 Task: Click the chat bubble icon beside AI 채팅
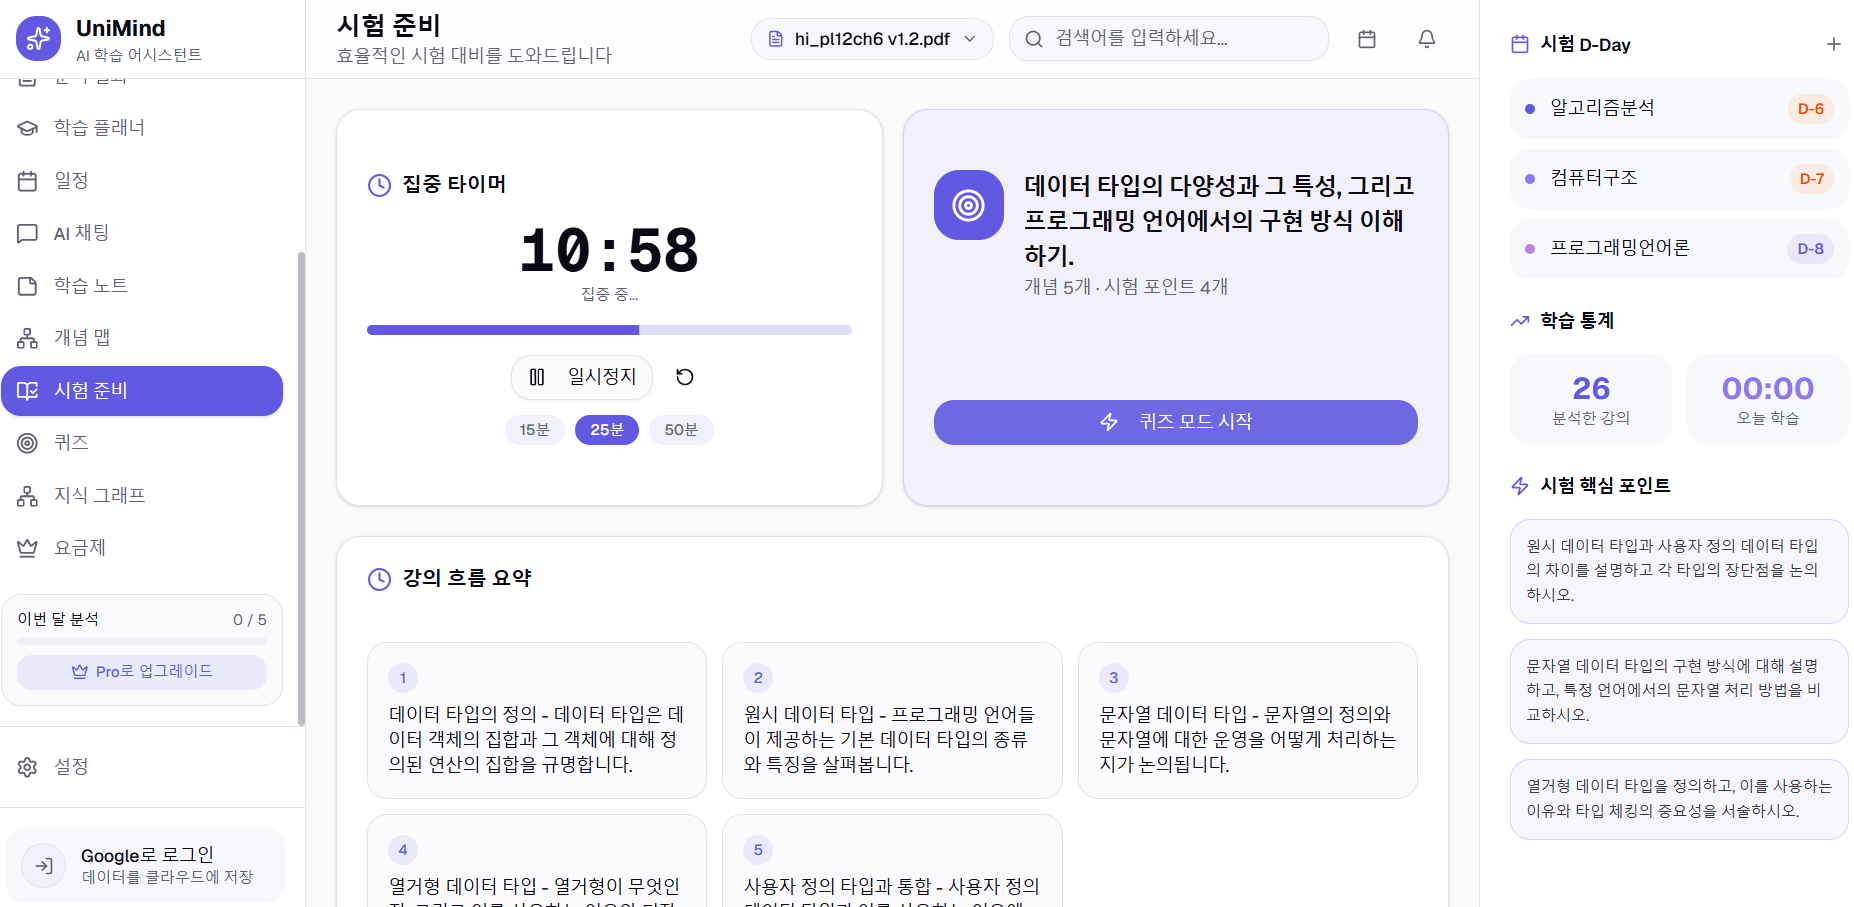28,233
